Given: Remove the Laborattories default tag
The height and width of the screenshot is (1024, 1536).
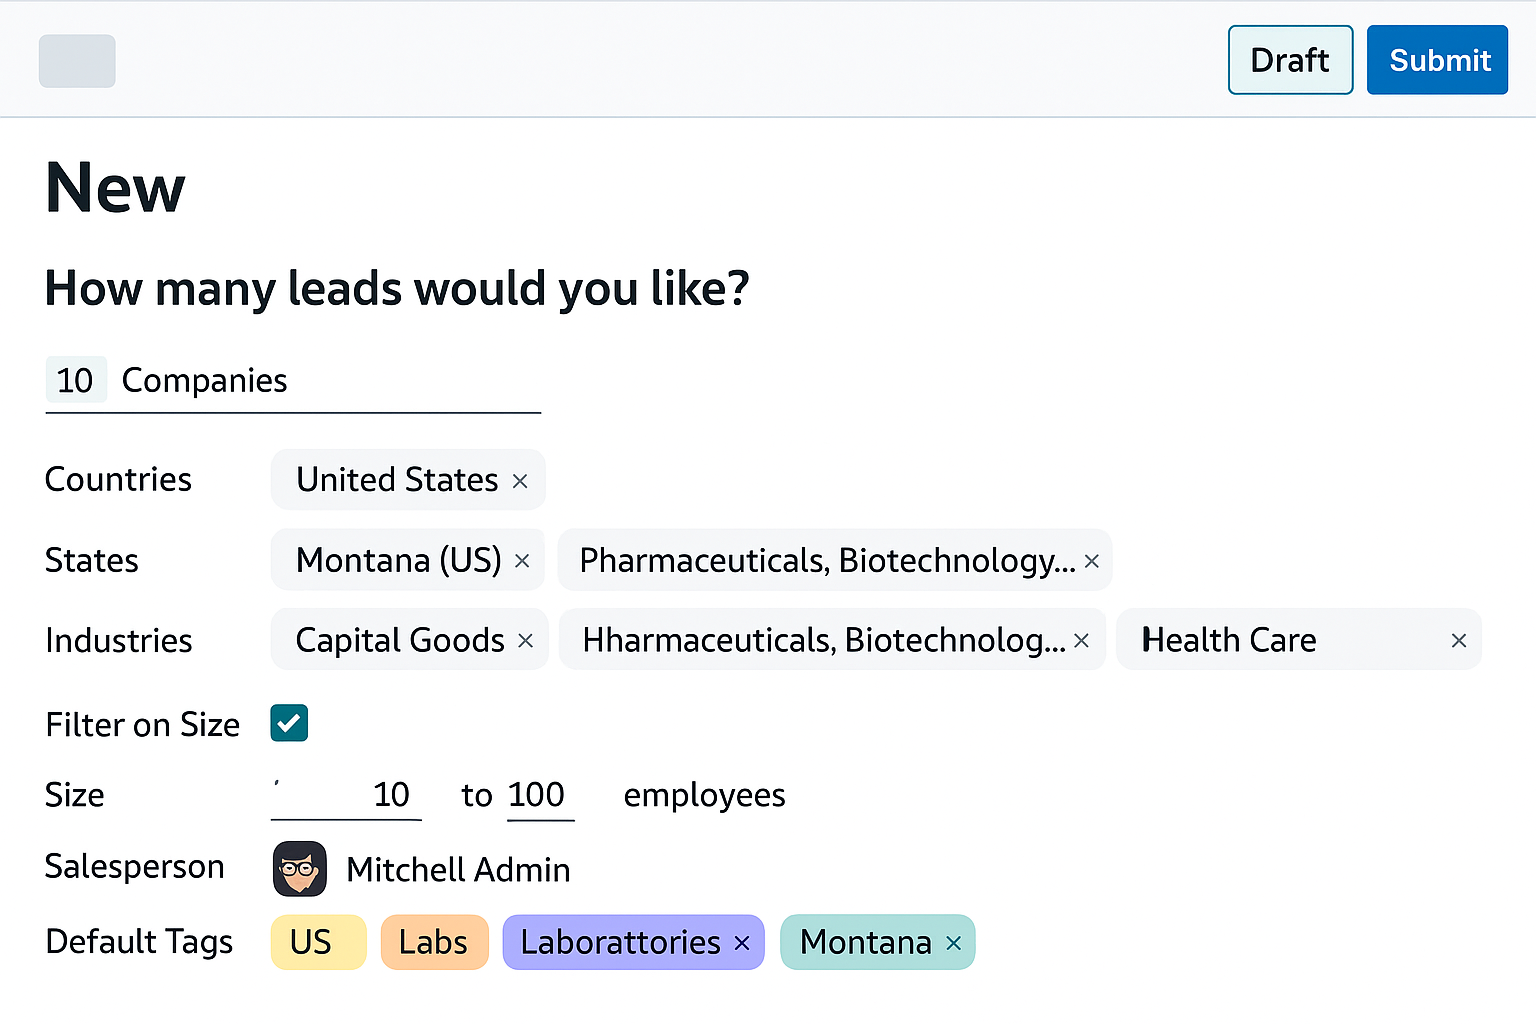Looking at the screenshot, I should click(x=742, y=943).
